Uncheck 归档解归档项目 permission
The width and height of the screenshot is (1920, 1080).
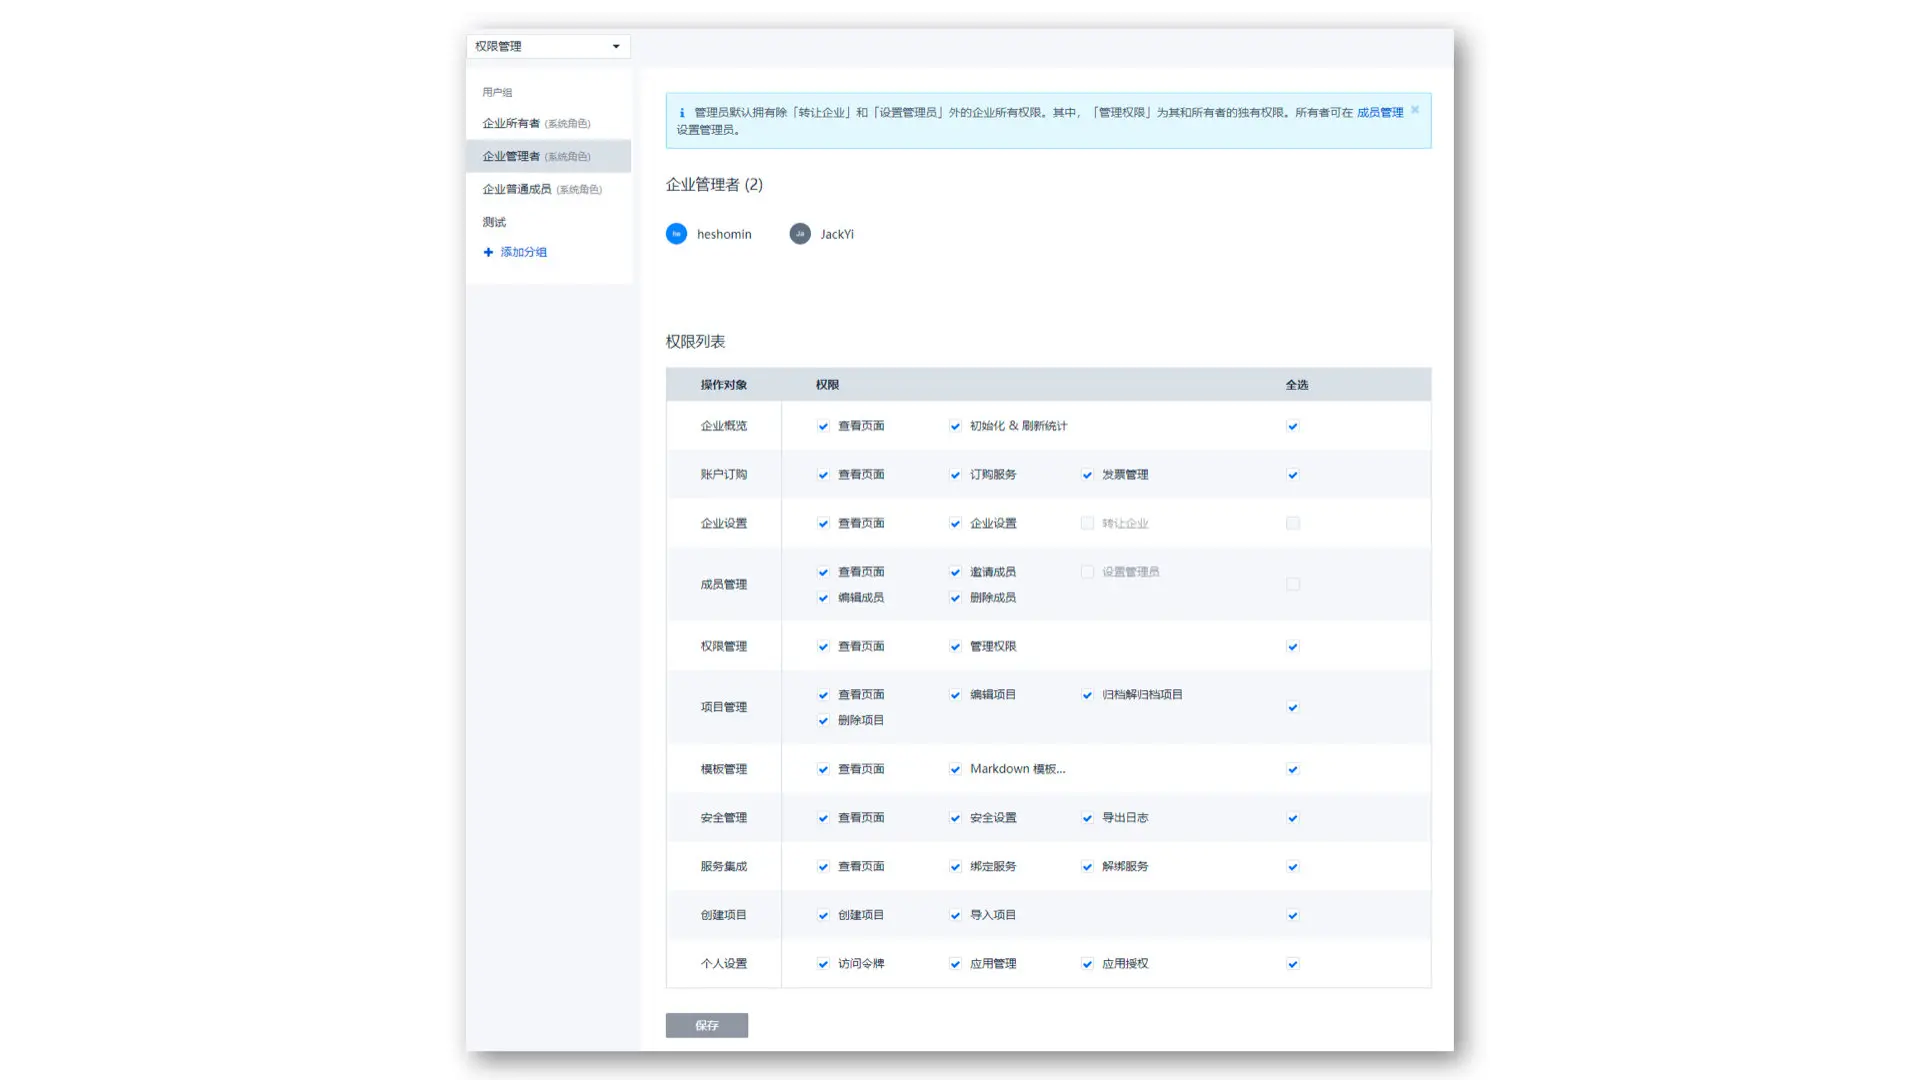click(1087, 695)
